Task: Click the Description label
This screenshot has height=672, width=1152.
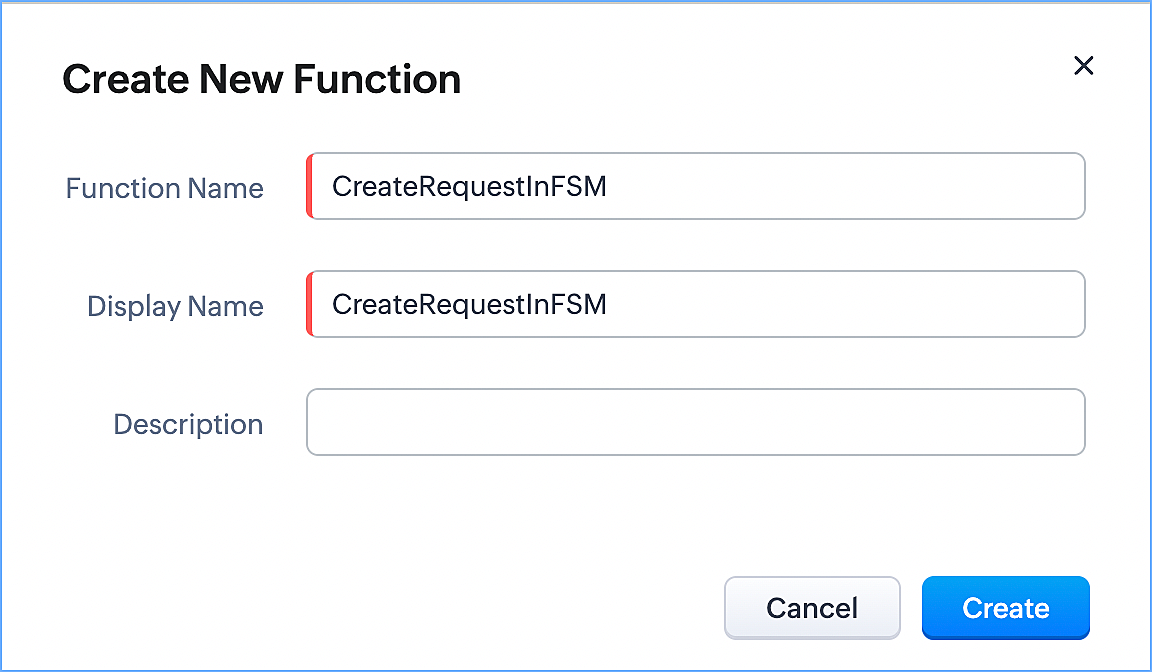Action: pos(188,424)
